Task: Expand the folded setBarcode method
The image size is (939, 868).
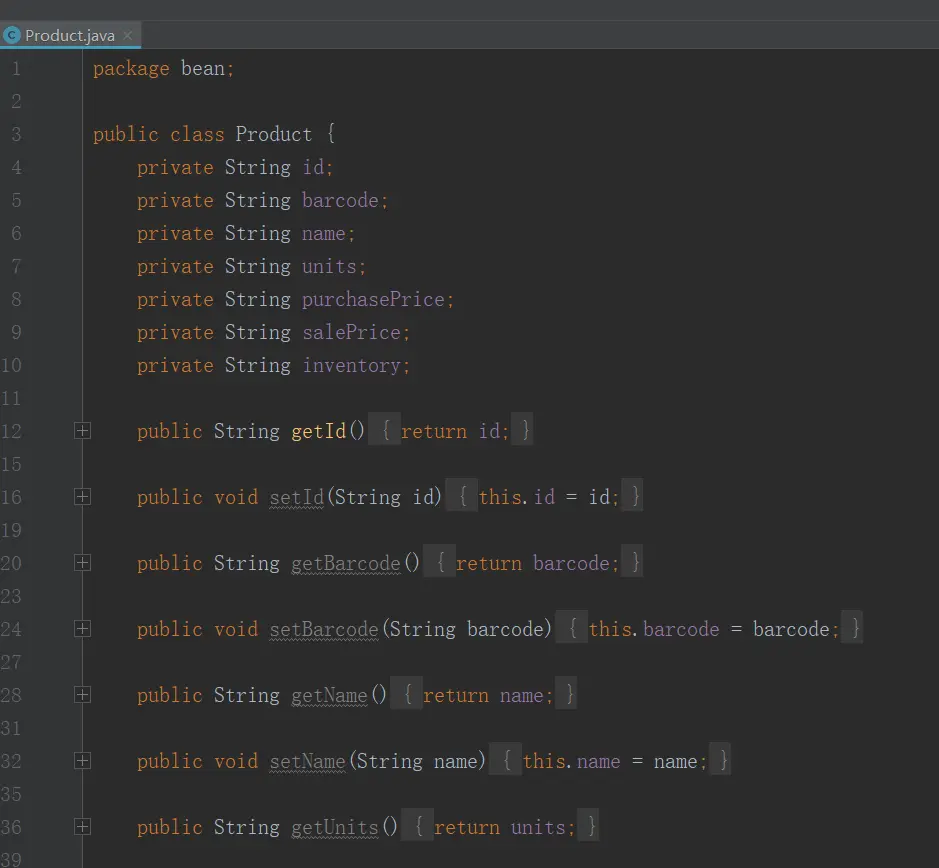Action: pos(82,628)
